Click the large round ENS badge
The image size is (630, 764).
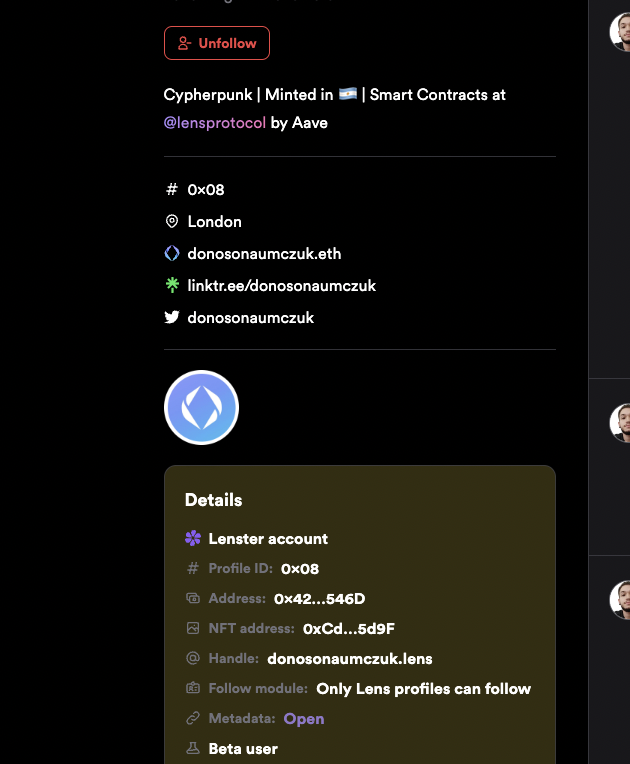201,407
